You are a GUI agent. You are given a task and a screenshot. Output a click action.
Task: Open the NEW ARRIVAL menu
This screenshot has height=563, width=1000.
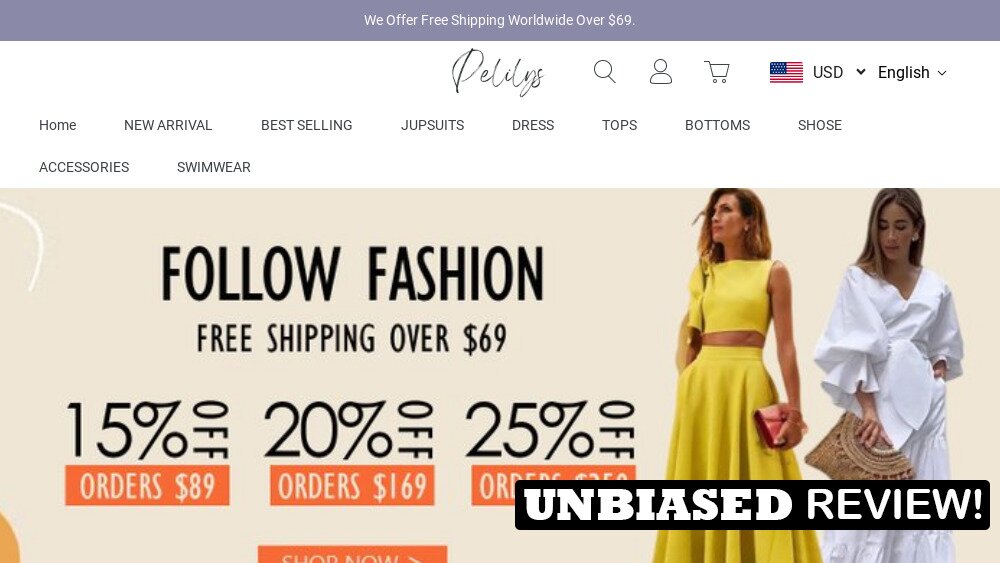click(x=168, y=125)
